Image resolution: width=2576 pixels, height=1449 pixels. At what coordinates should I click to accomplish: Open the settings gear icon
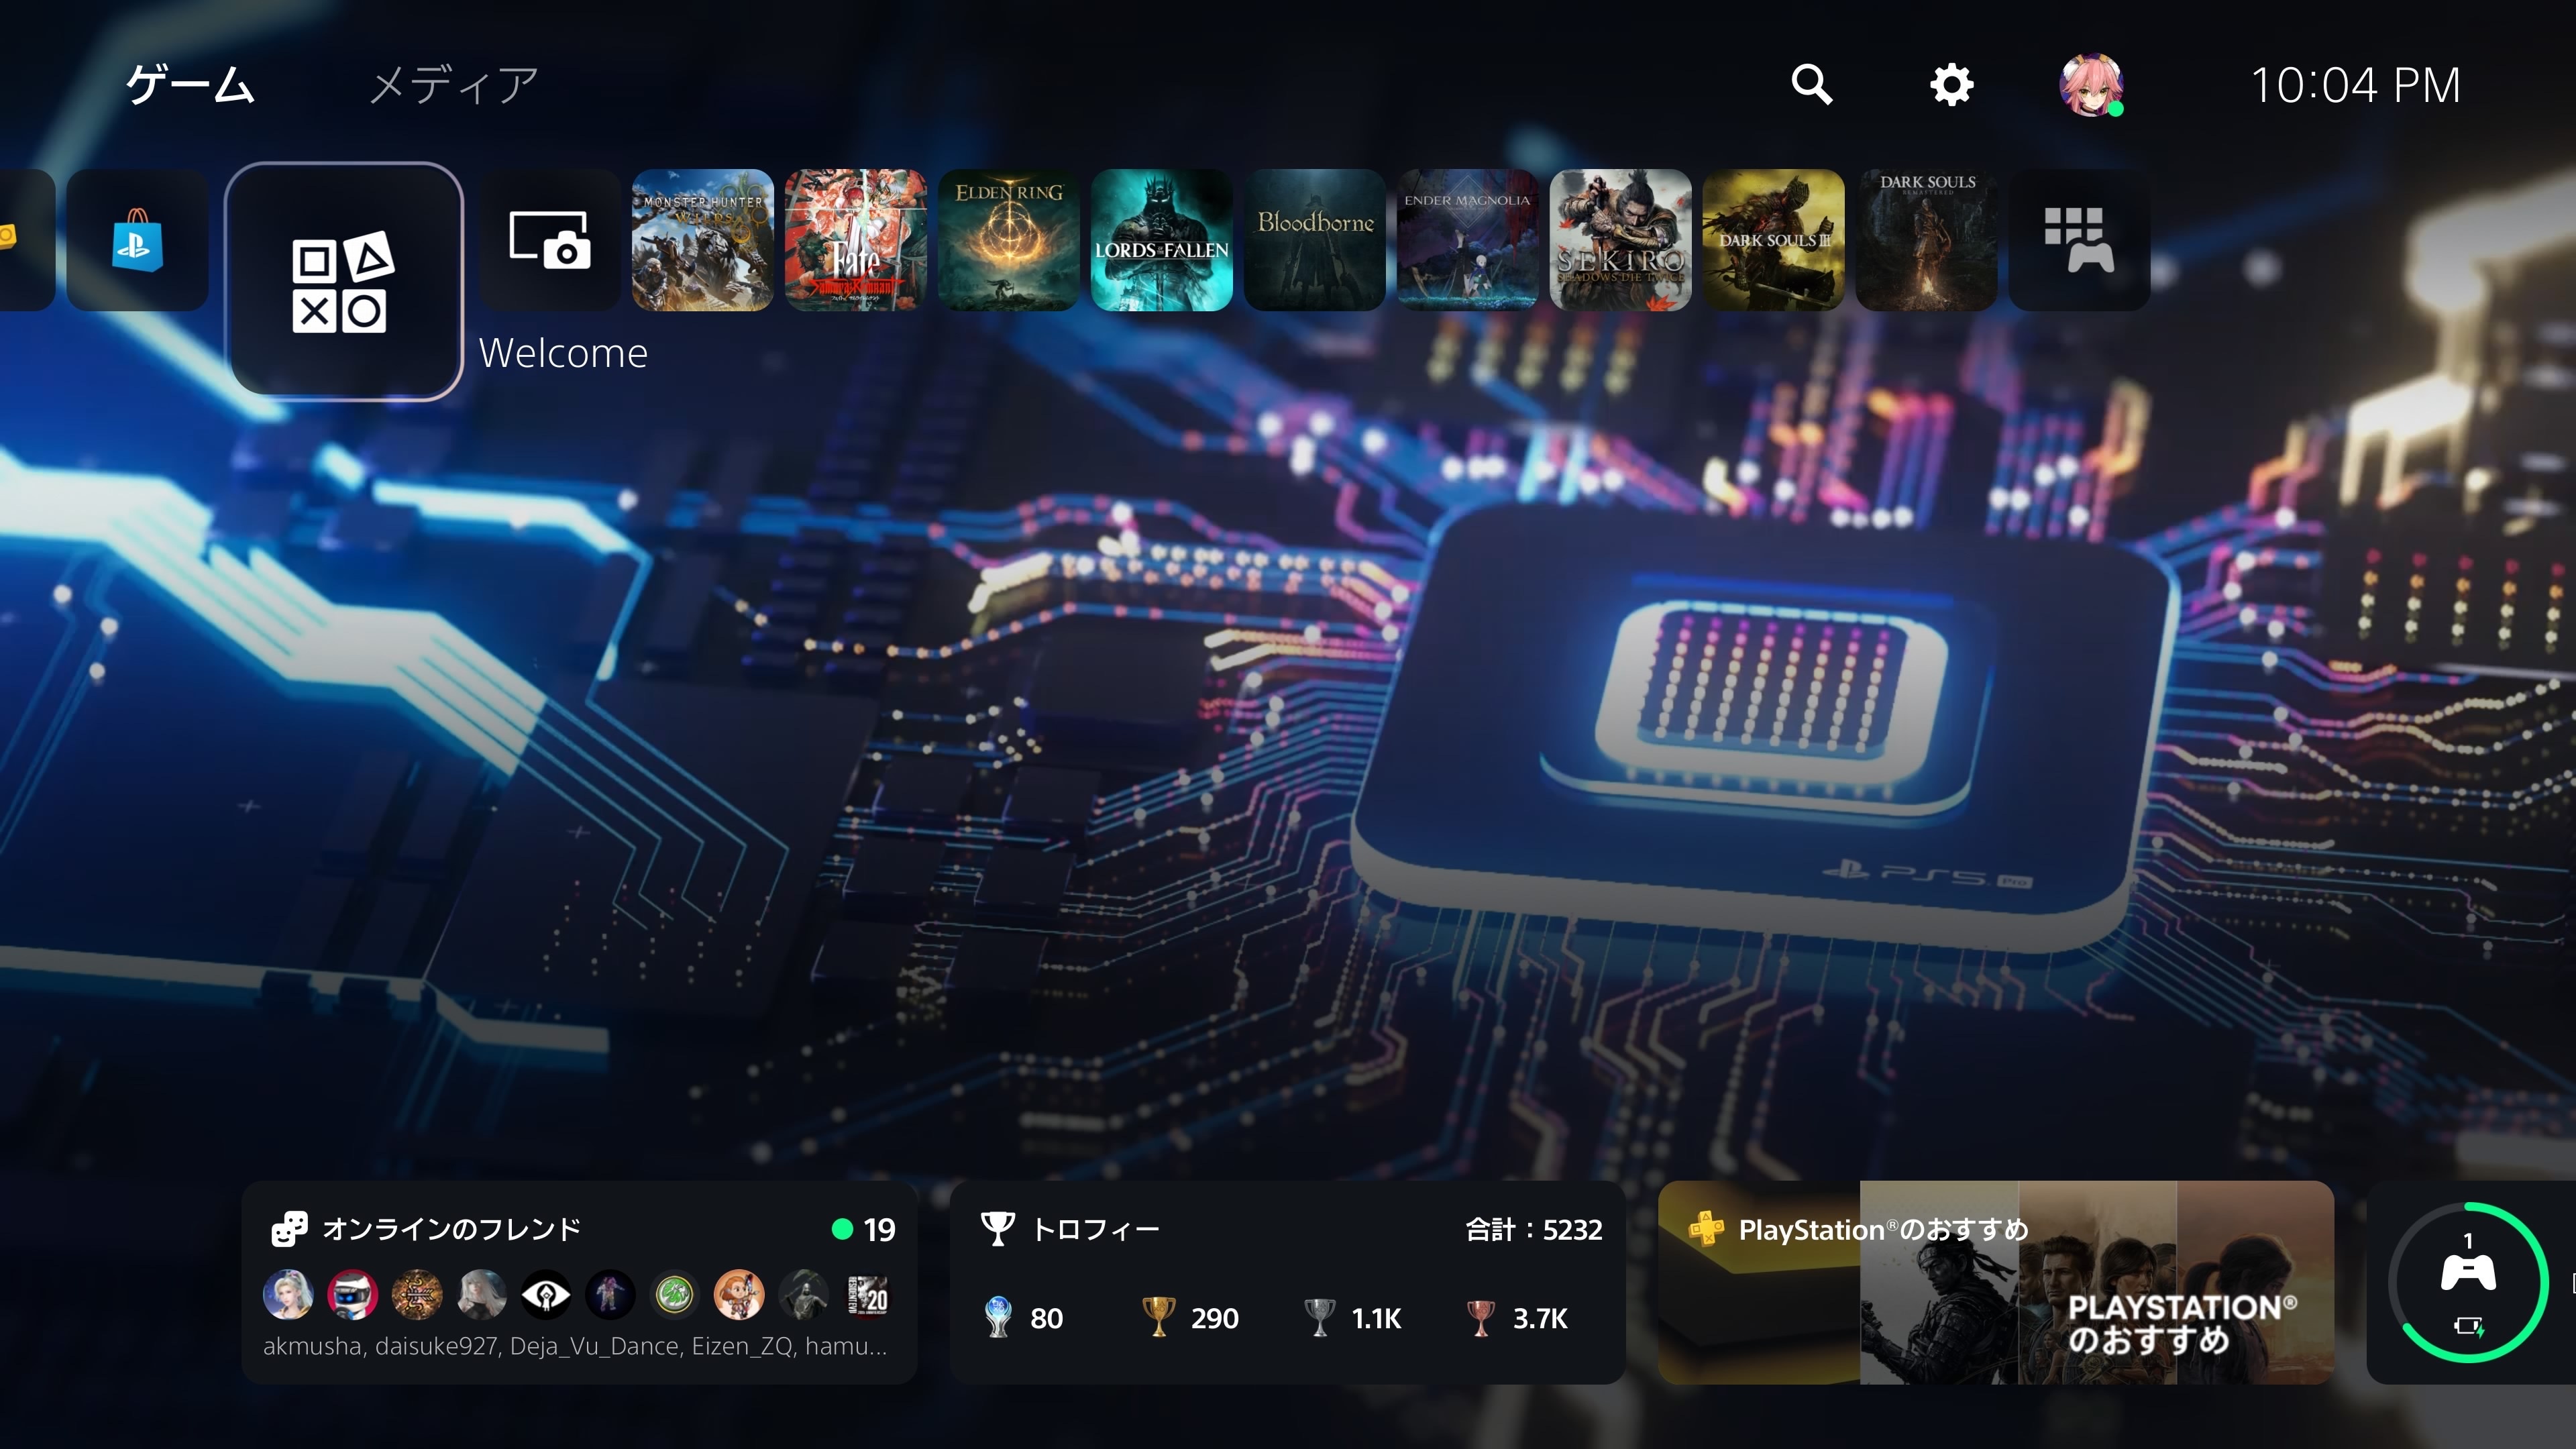pos(1951,85)
